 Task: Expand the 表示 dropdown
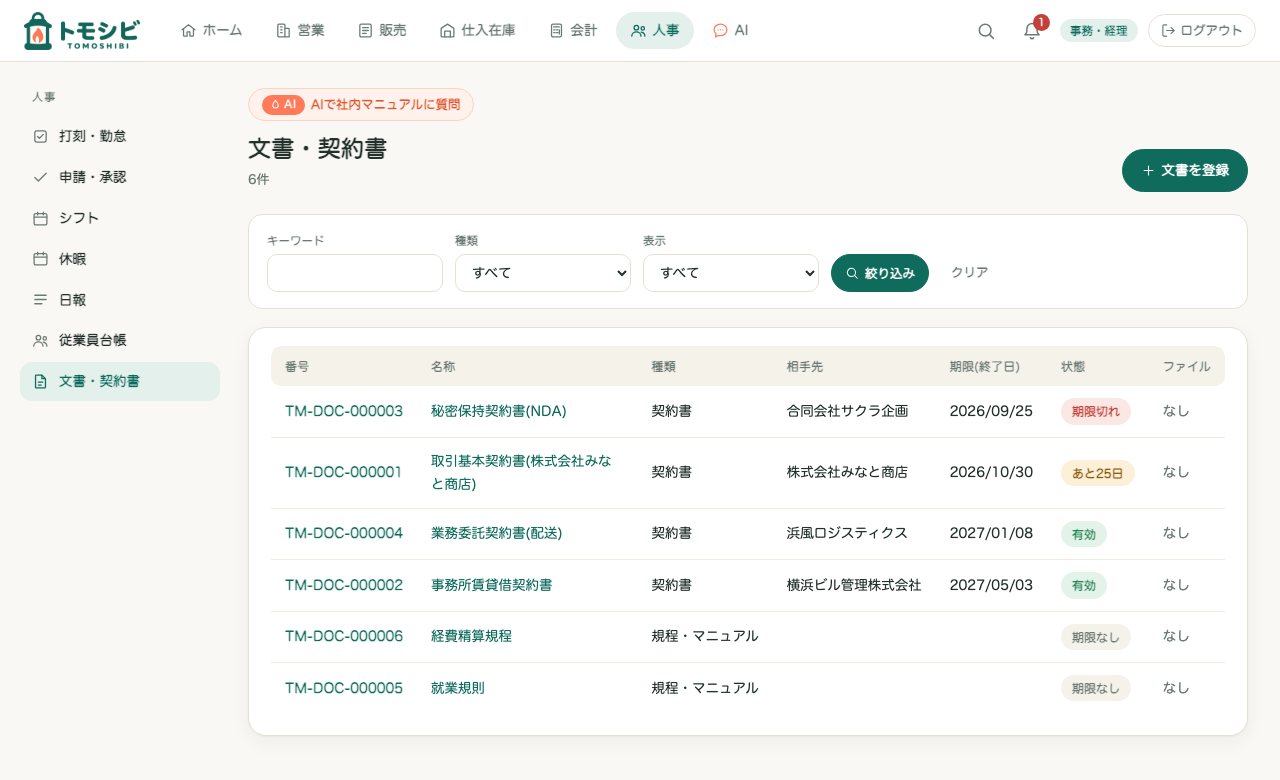coord(731,273)
